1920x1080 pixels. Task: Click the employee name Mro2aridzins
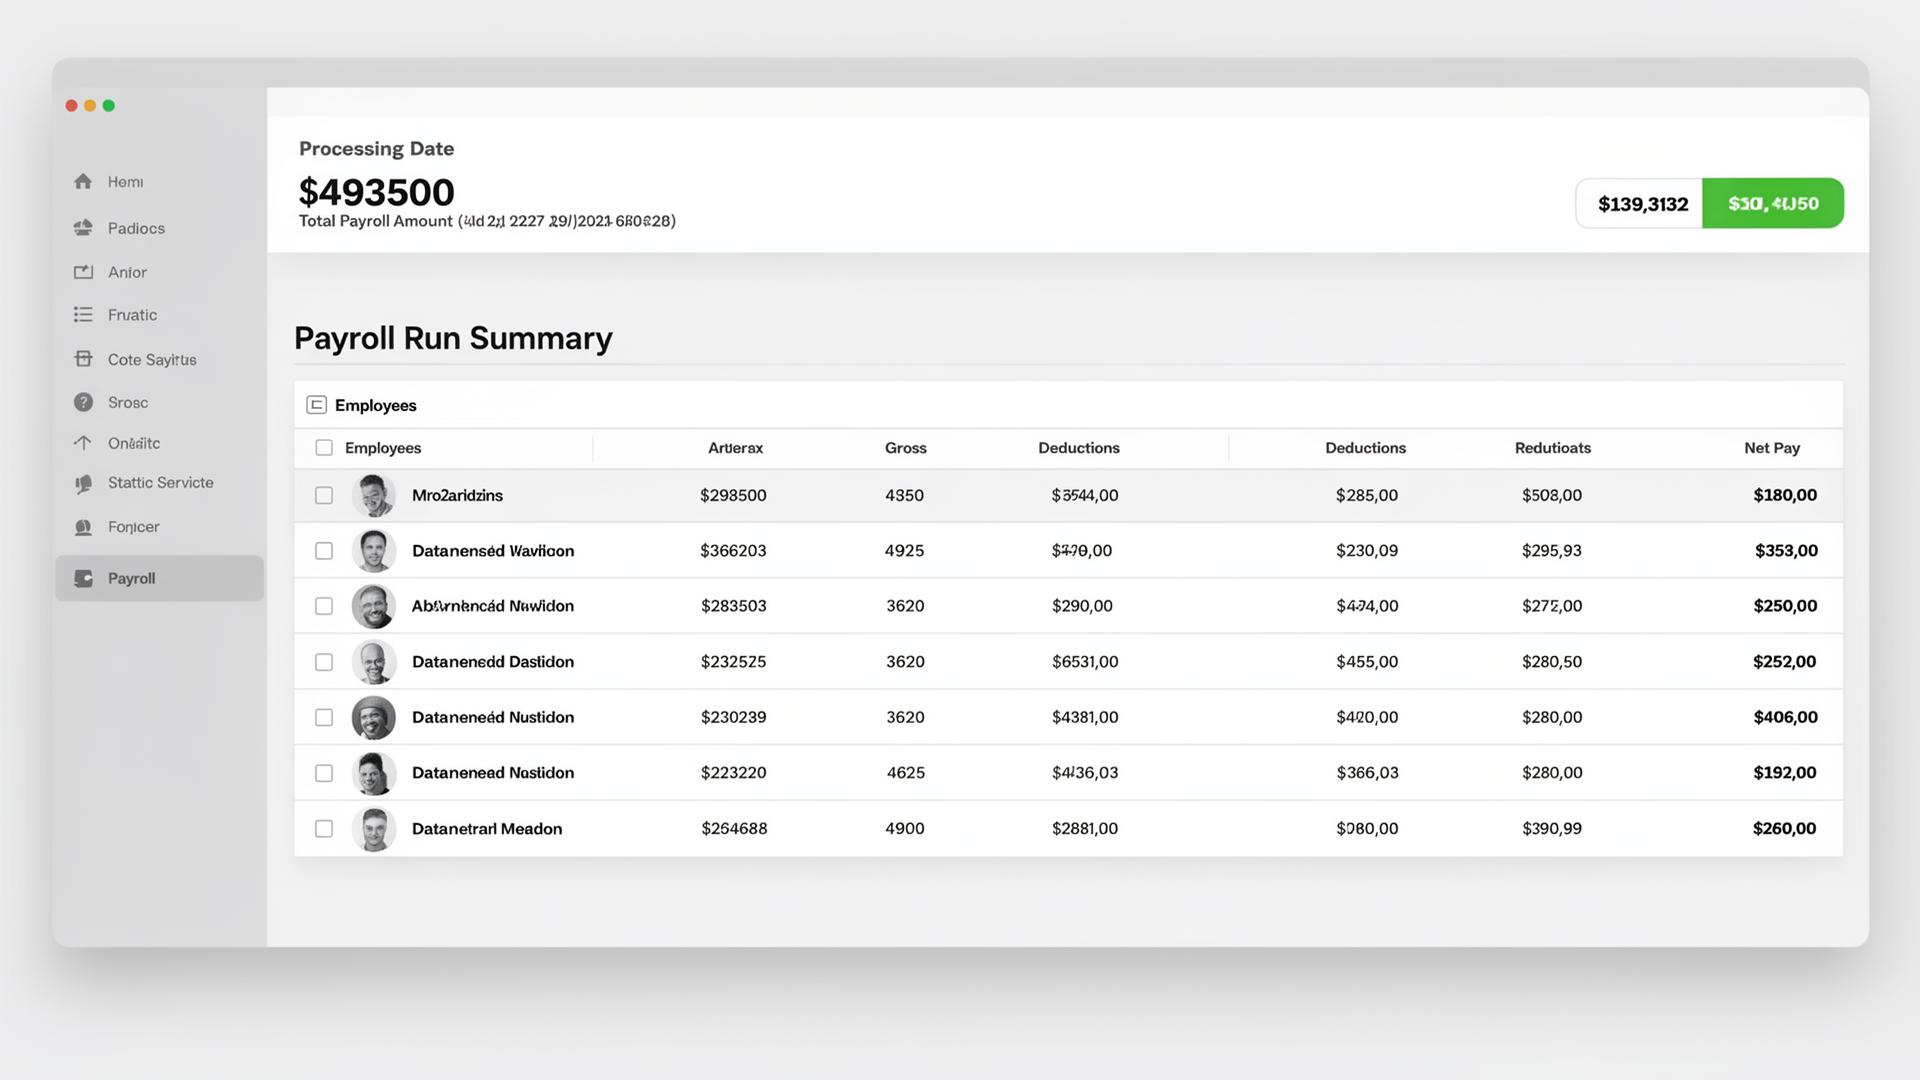coord(457,495)
